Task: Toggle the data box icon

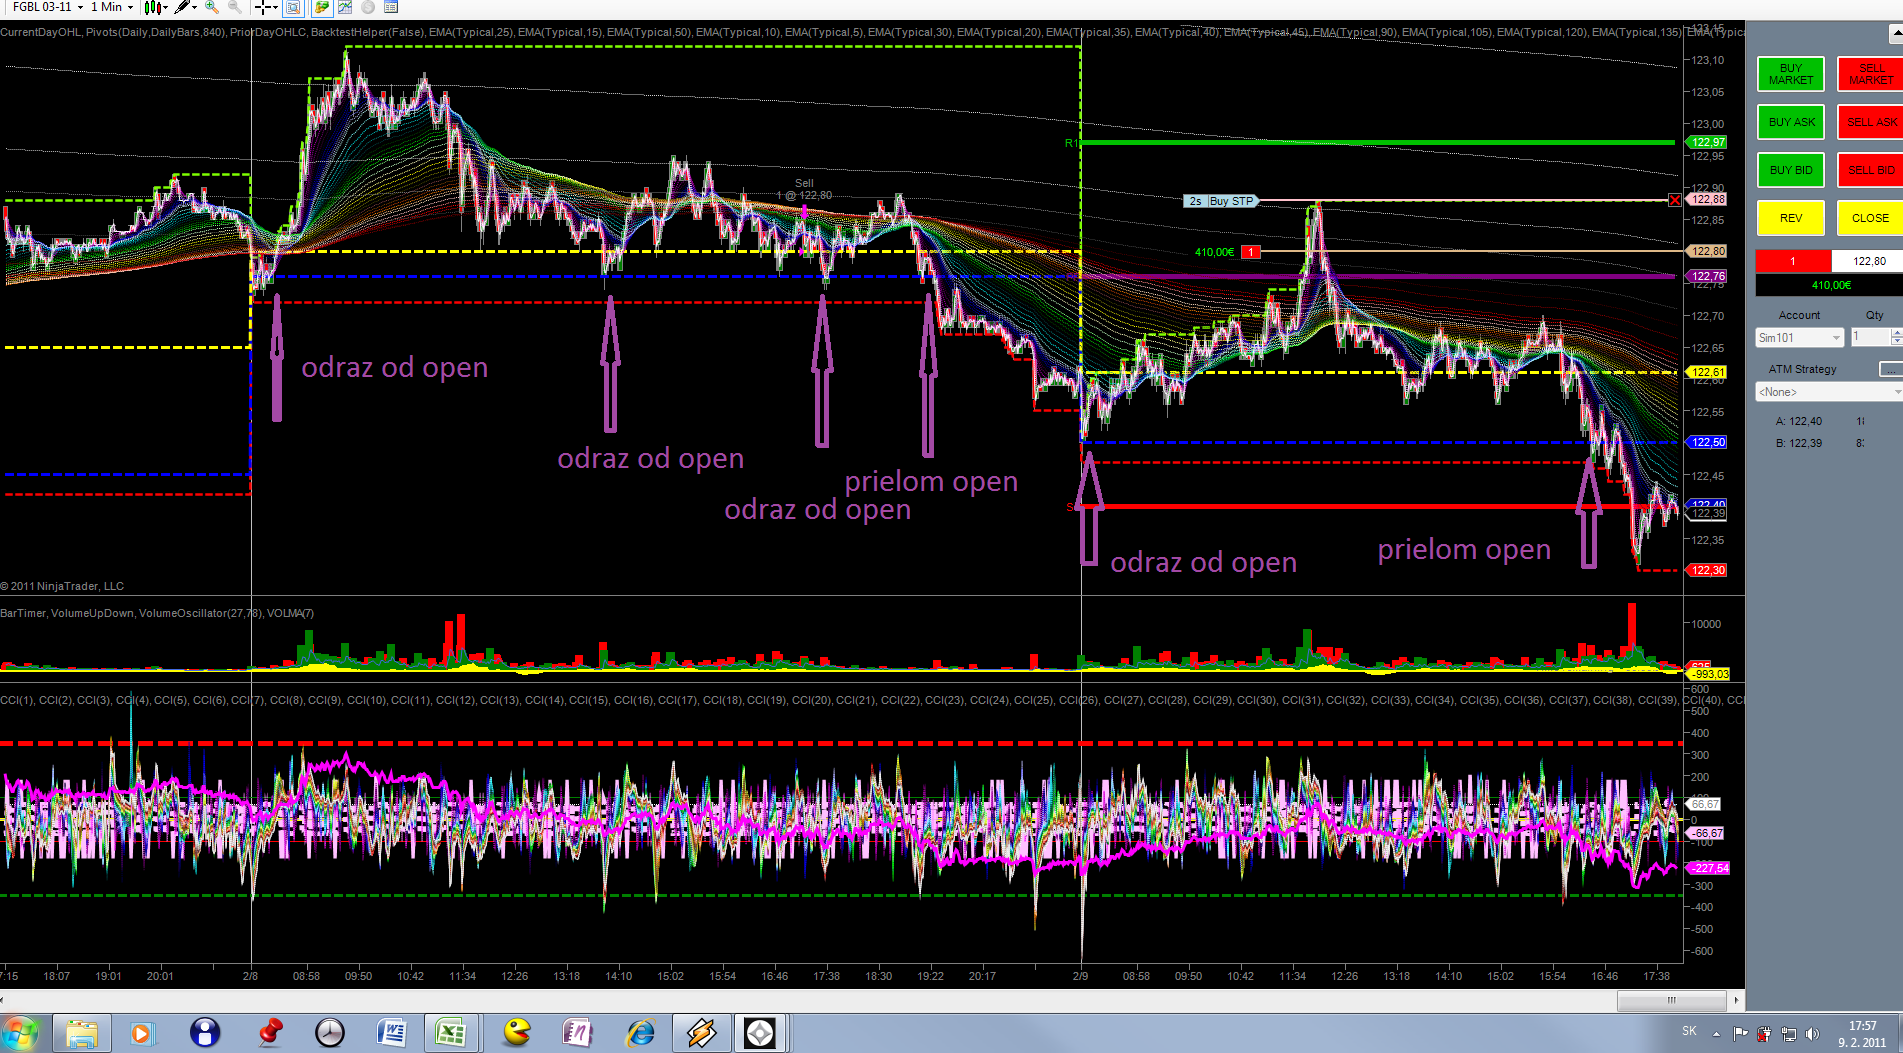Action: (x=293, y=7)
